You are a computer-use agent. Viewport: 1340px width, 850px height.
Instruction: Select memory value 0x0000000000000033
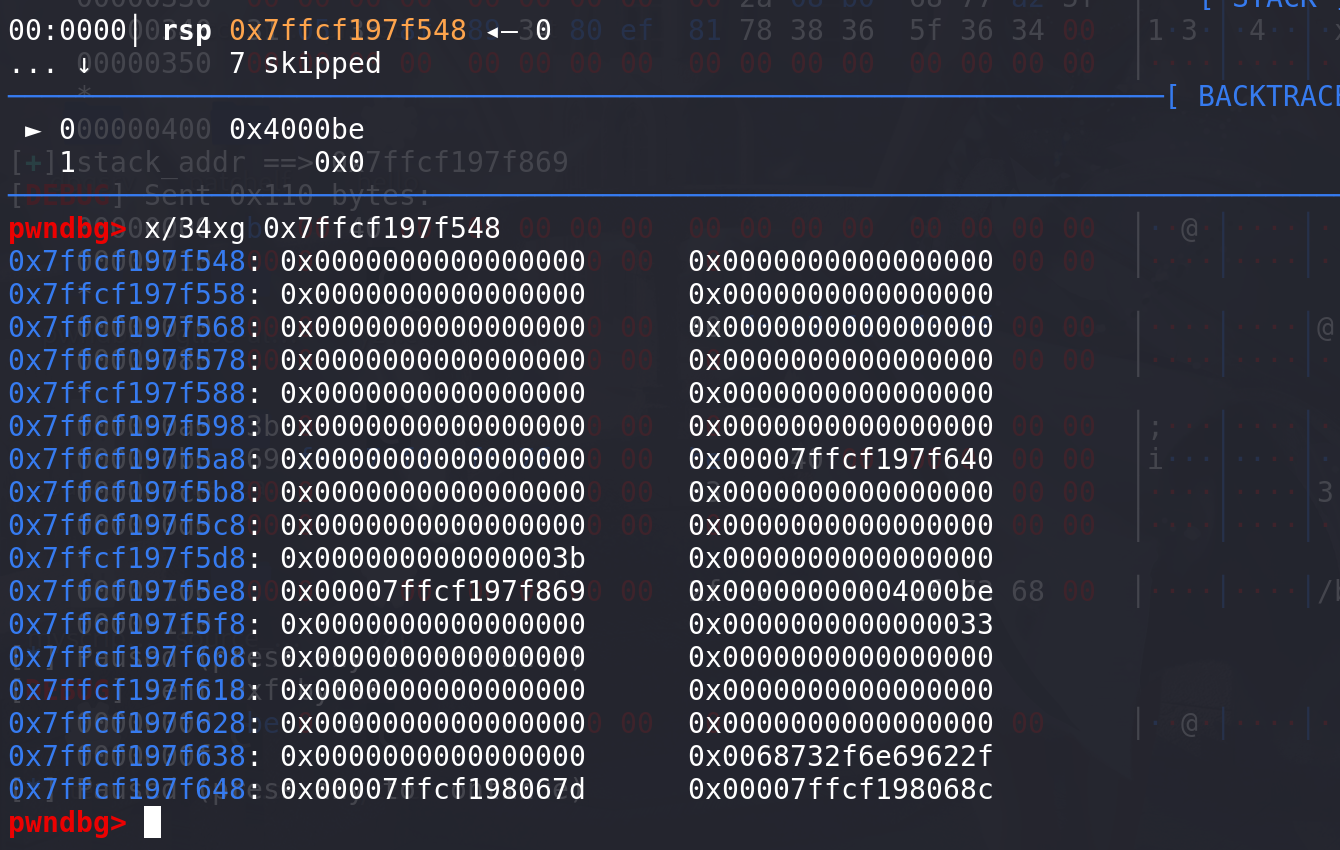[841, 625]
